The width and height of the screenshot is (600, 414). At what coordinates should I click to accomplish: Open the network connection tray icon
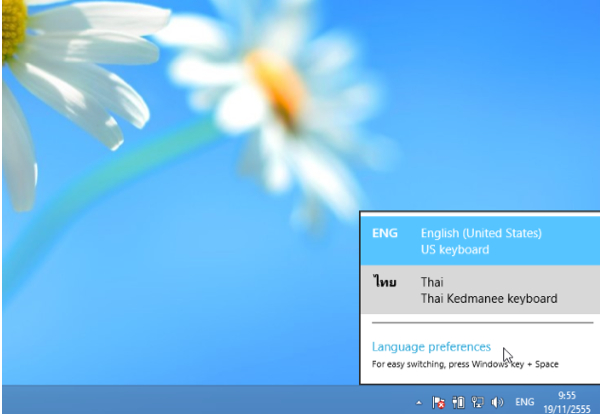coord(478,402)
